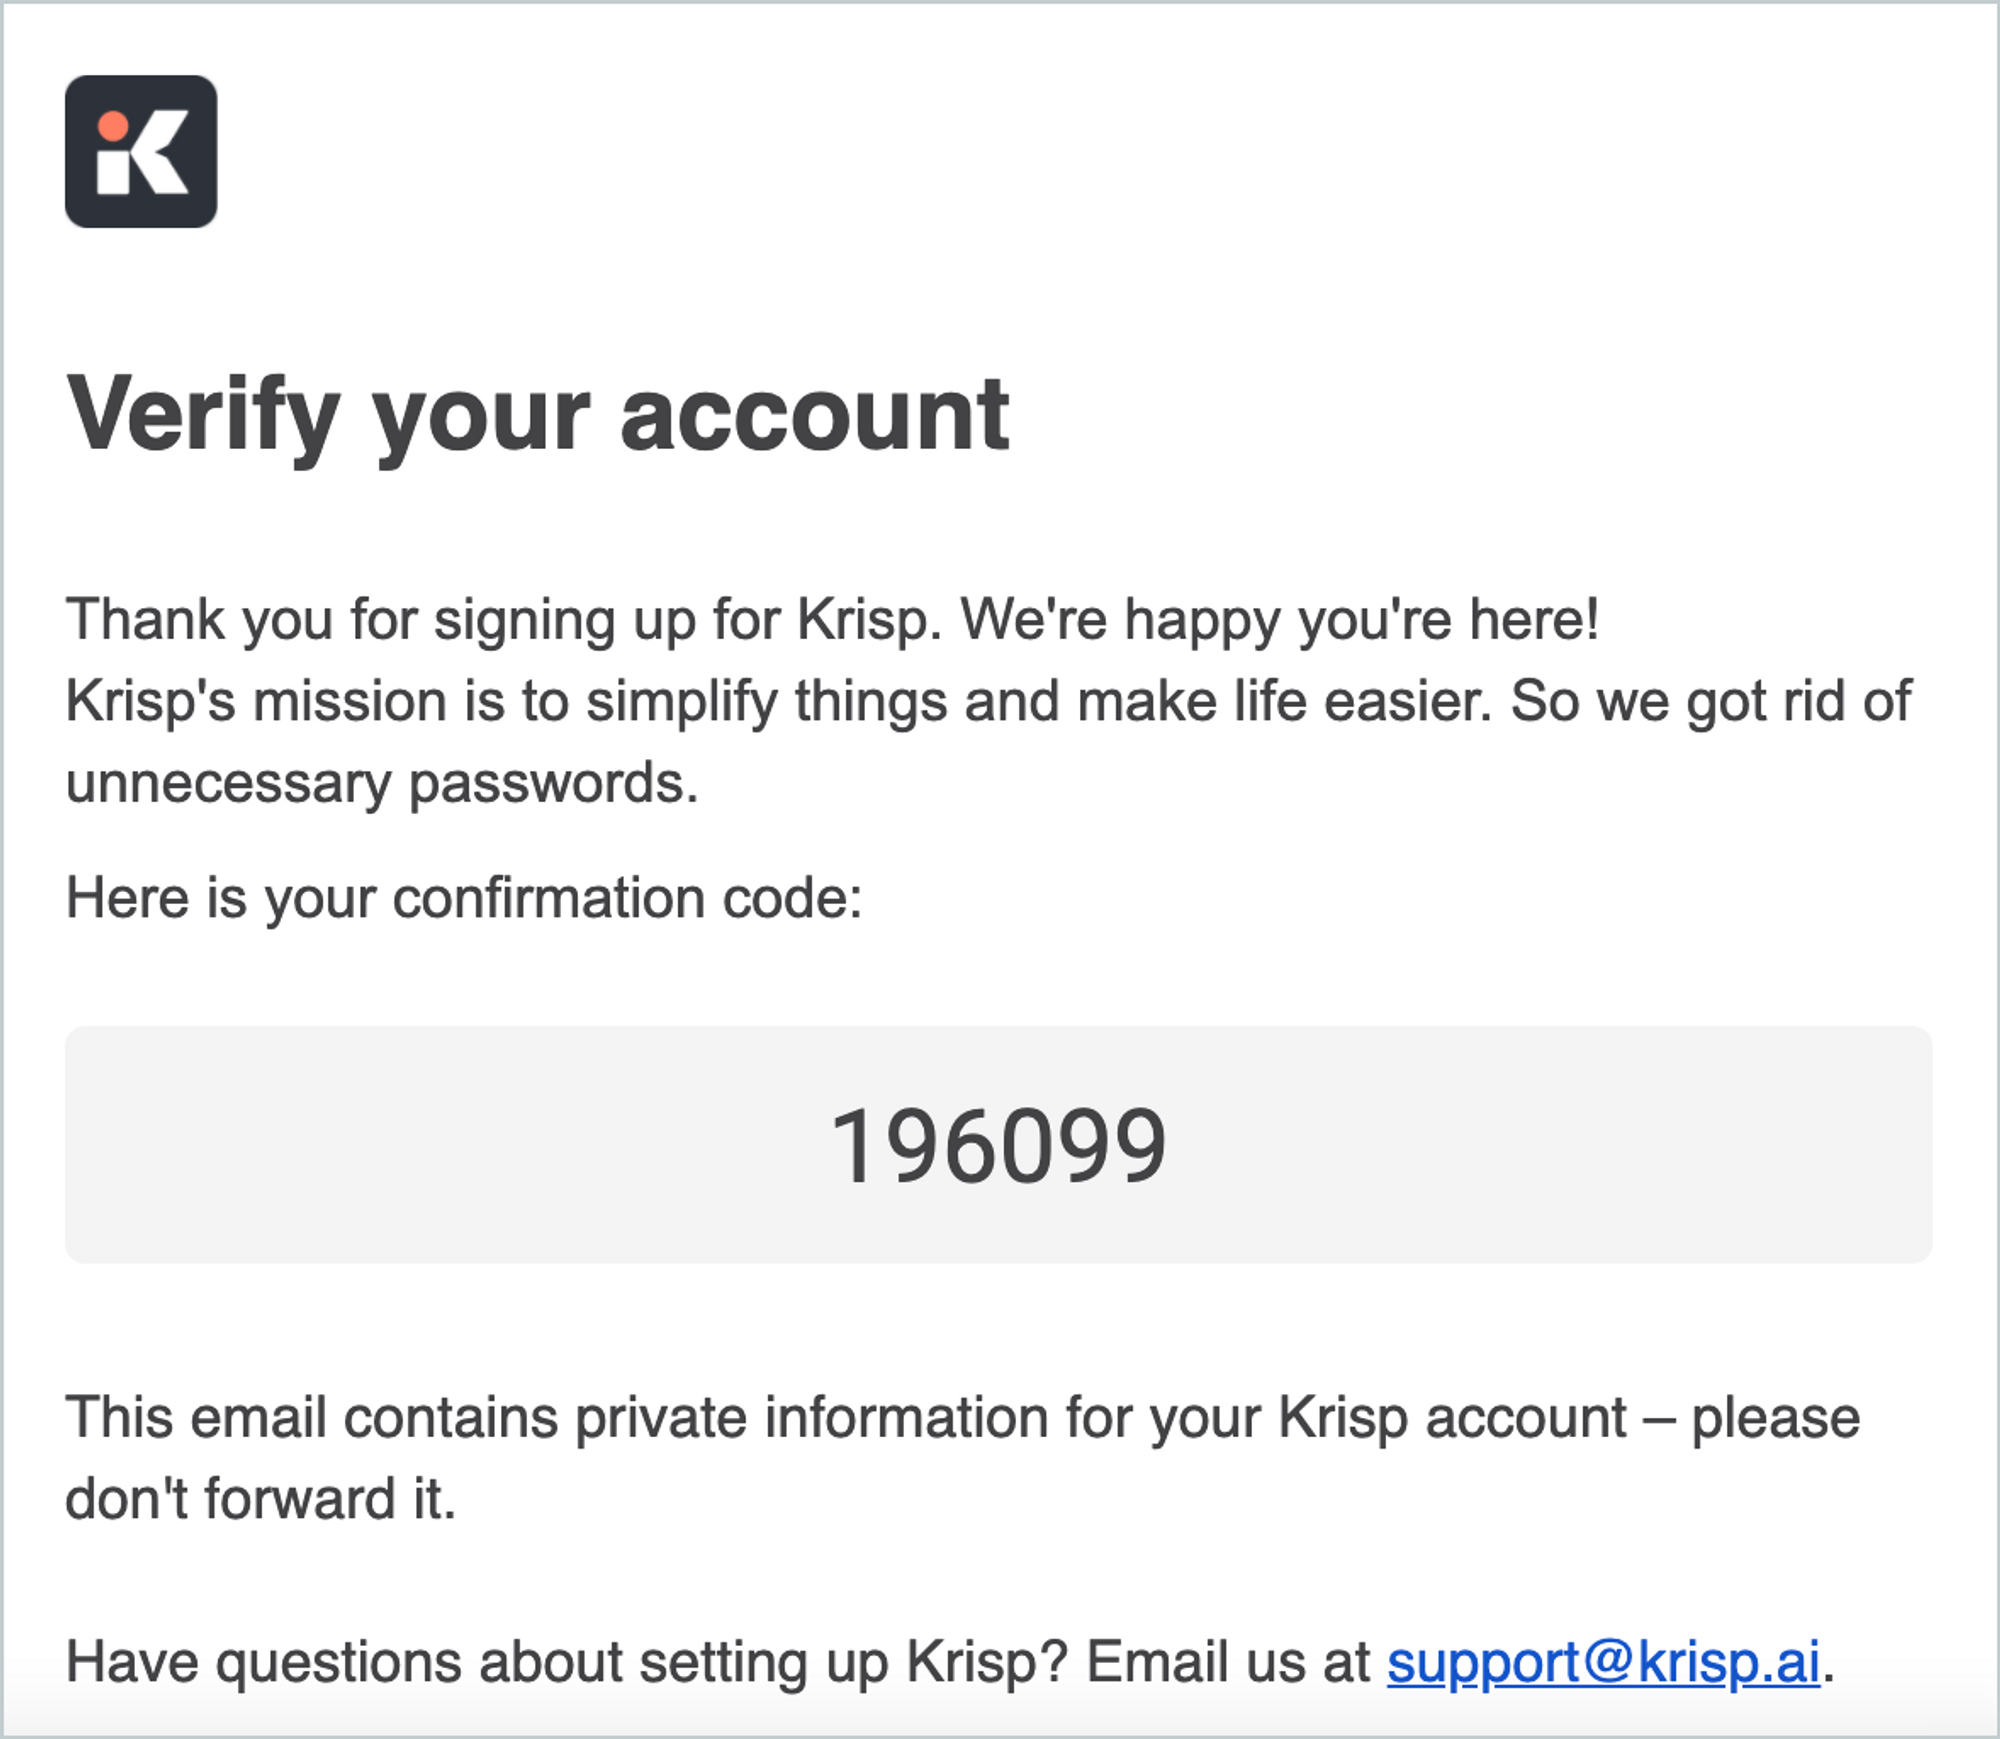Click the "unnecessary passwords." text
The image size is (2000, 1739).
coord(382,782)
